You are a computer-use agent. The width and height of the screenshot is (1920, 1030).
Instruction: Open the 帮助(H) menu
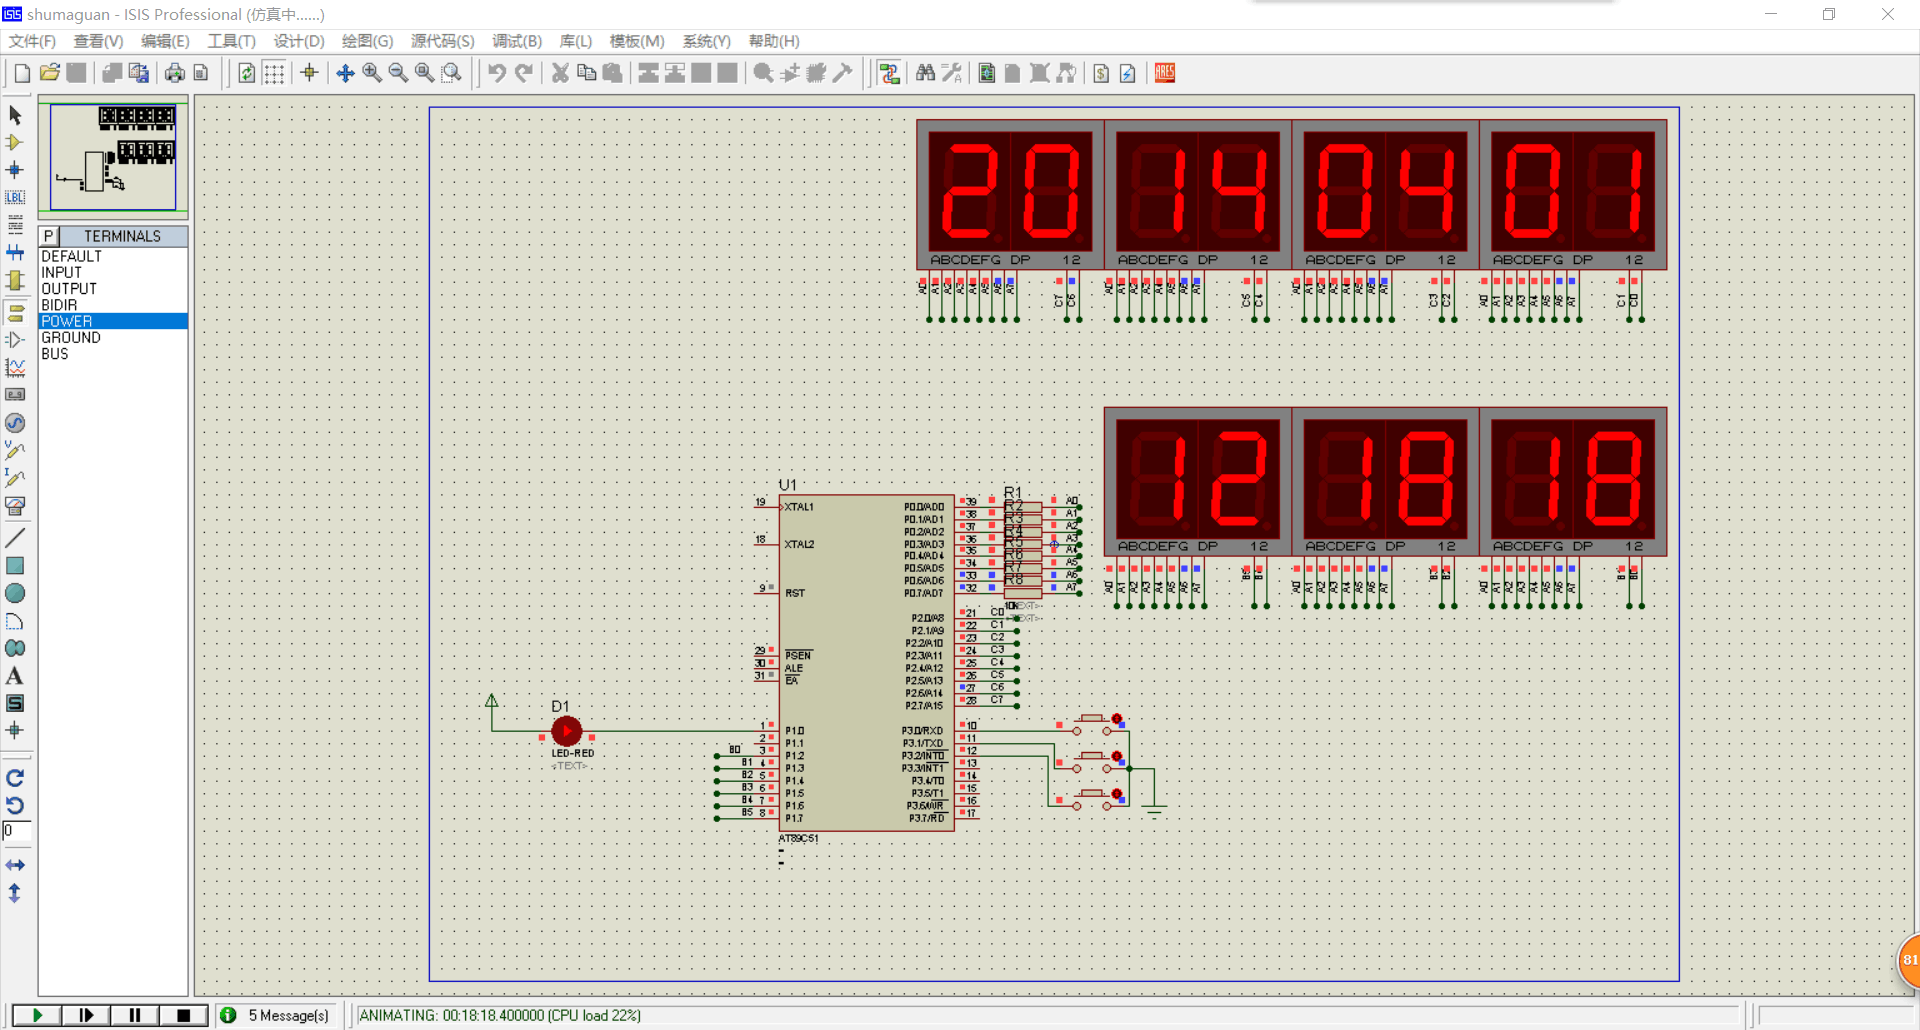click(774, 41)
